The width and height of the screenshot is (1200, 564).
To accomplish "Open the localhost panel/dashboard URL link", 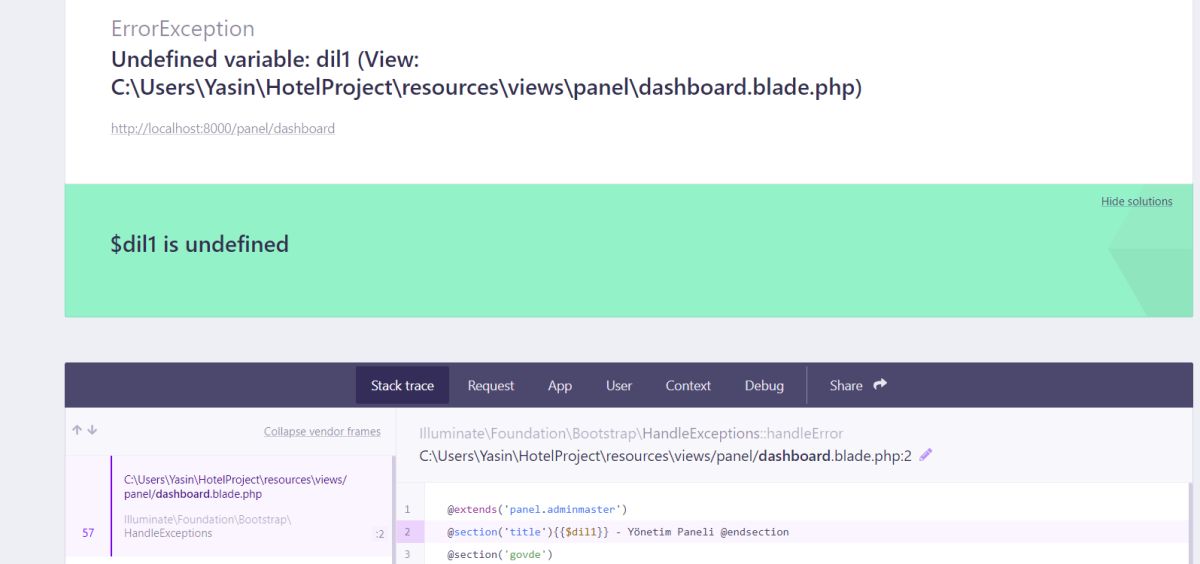I will (x=223, y=128).
